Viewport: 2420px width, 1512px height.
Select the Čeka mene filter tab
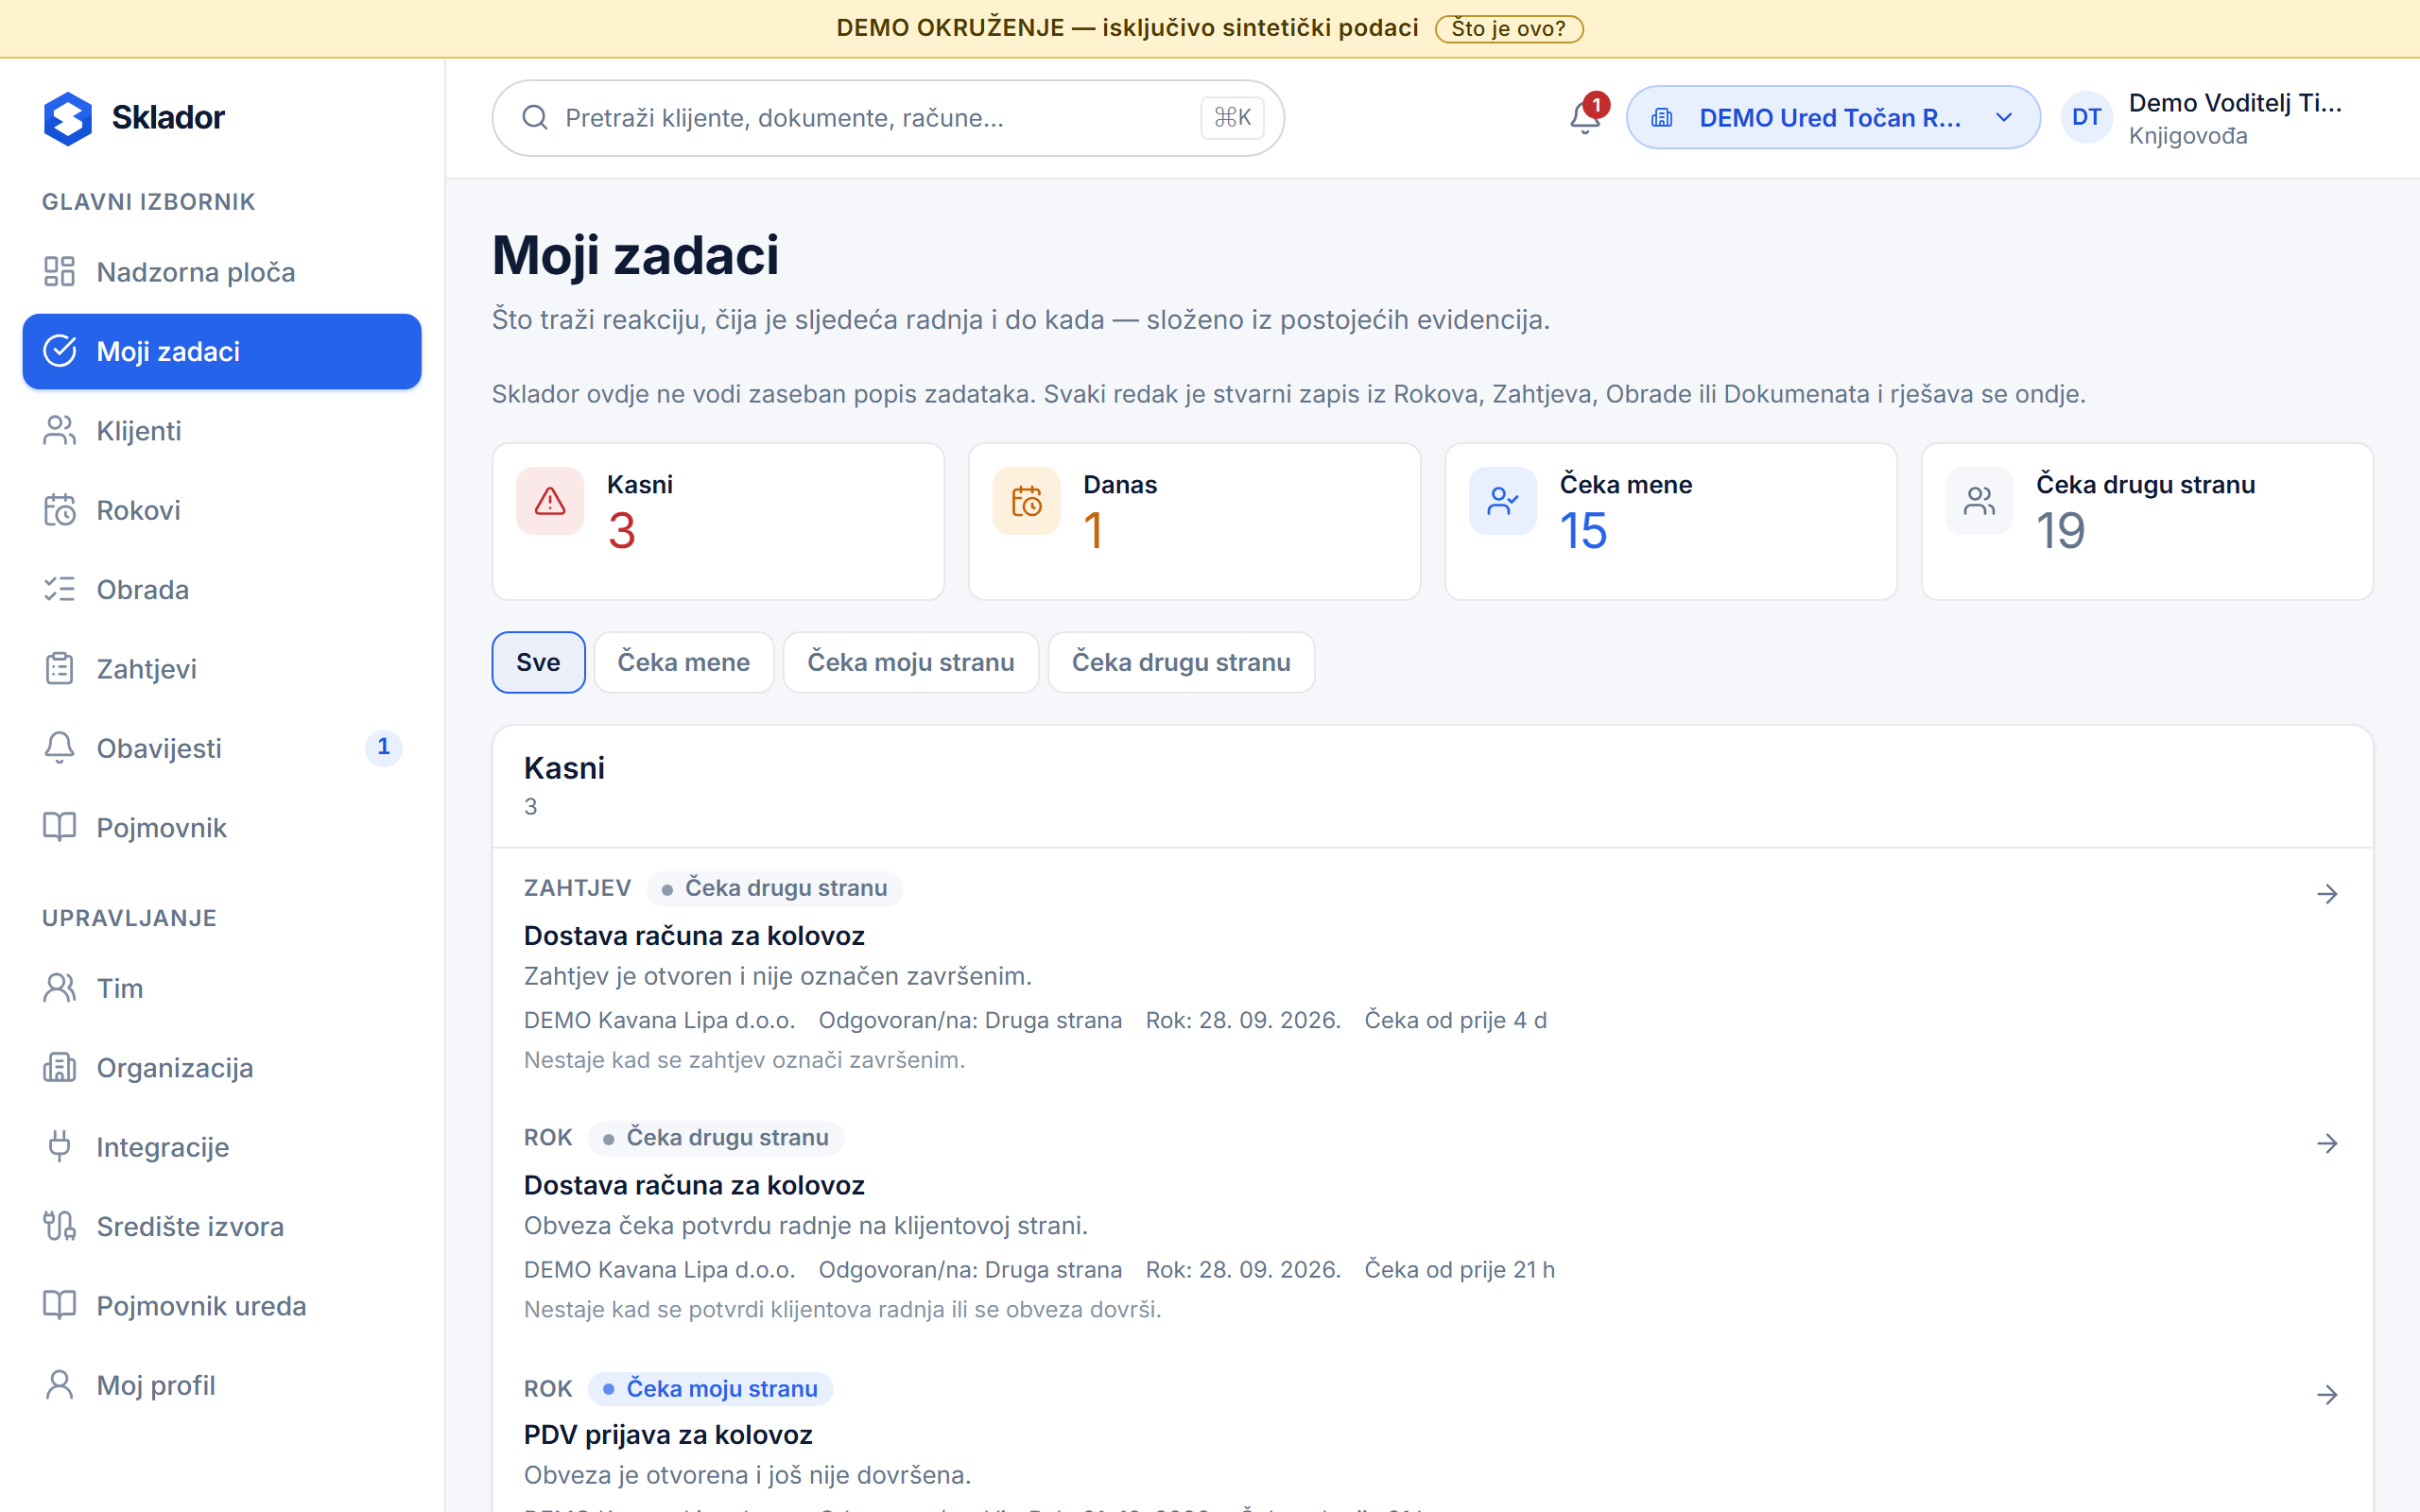click(684, 662)
